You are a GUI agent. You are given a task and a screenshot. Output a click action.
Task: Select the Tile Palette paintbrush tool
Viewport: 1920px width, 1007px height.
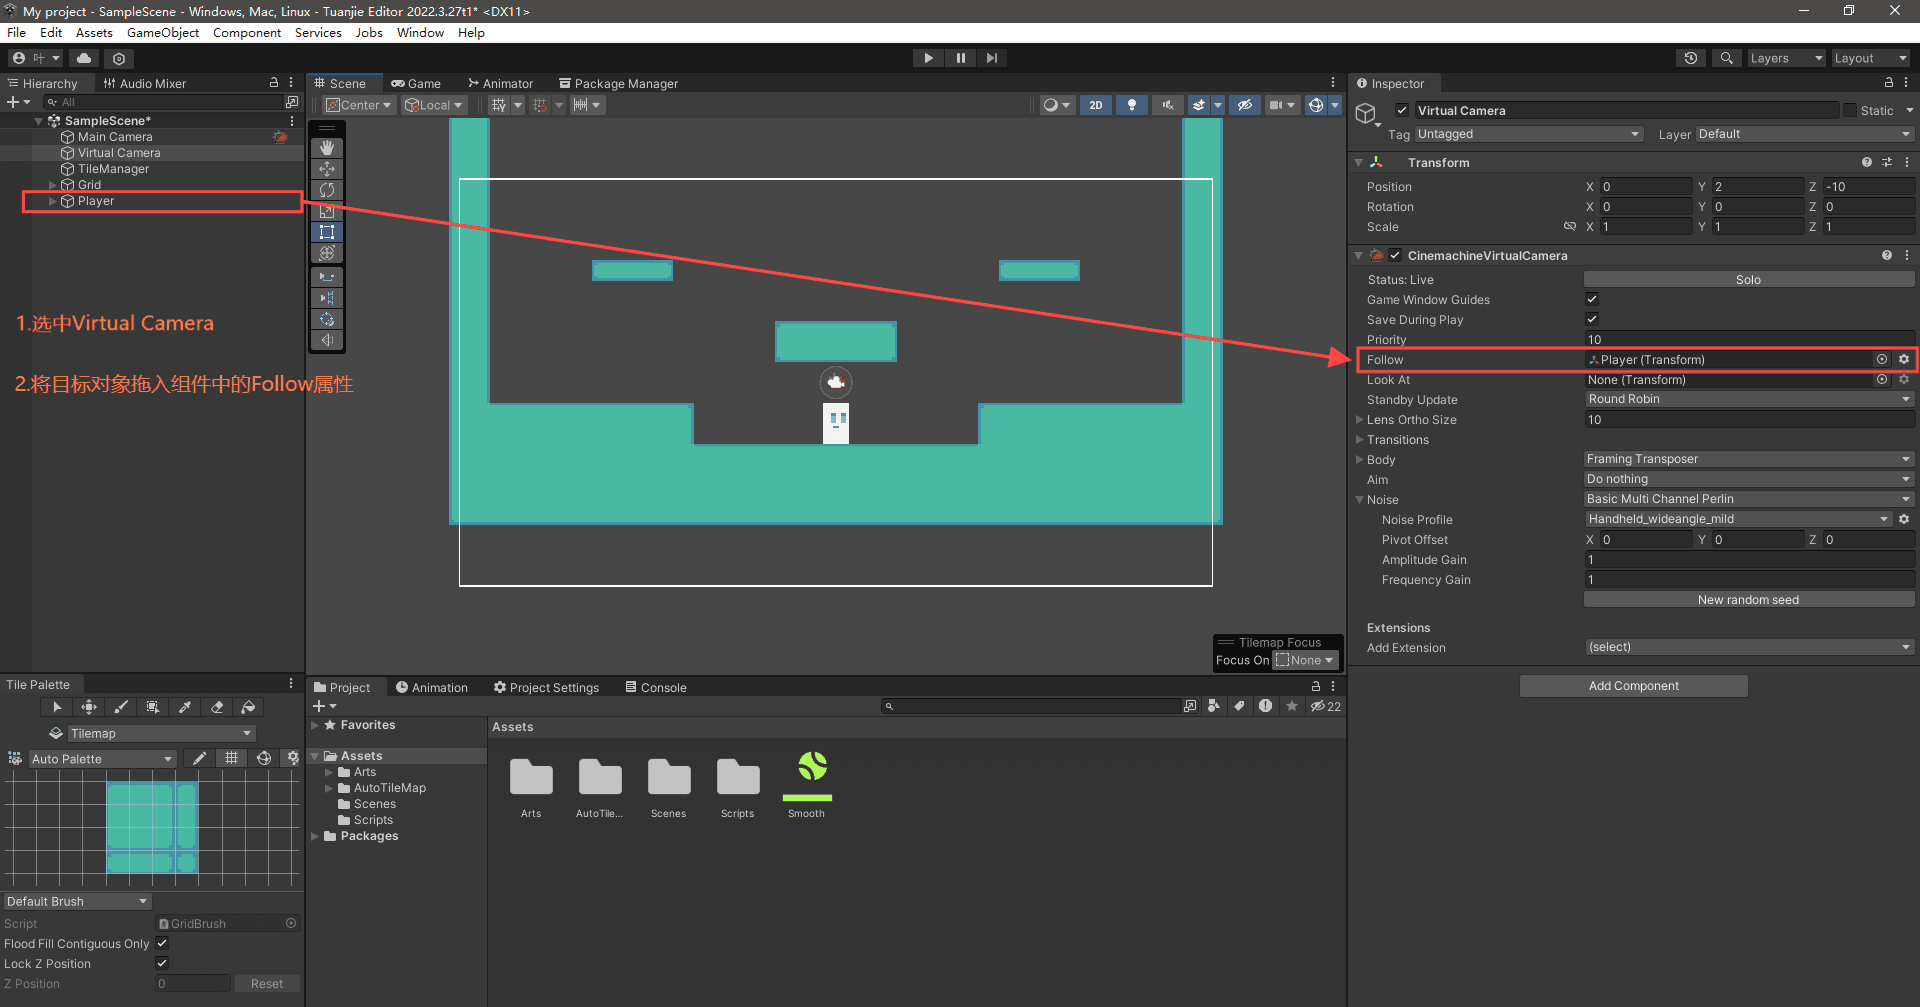[x=121, y=707]
